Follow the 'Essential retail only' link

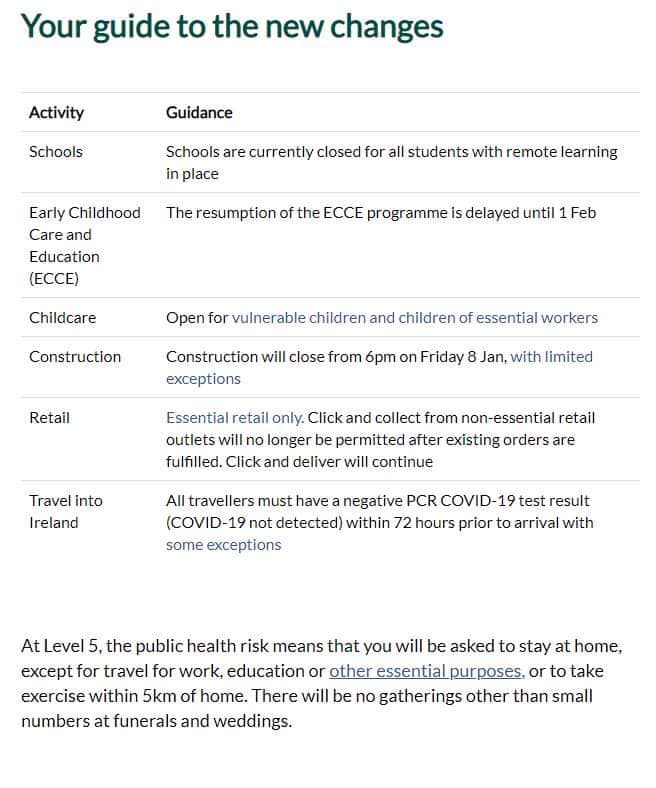[x=235, y=418]
